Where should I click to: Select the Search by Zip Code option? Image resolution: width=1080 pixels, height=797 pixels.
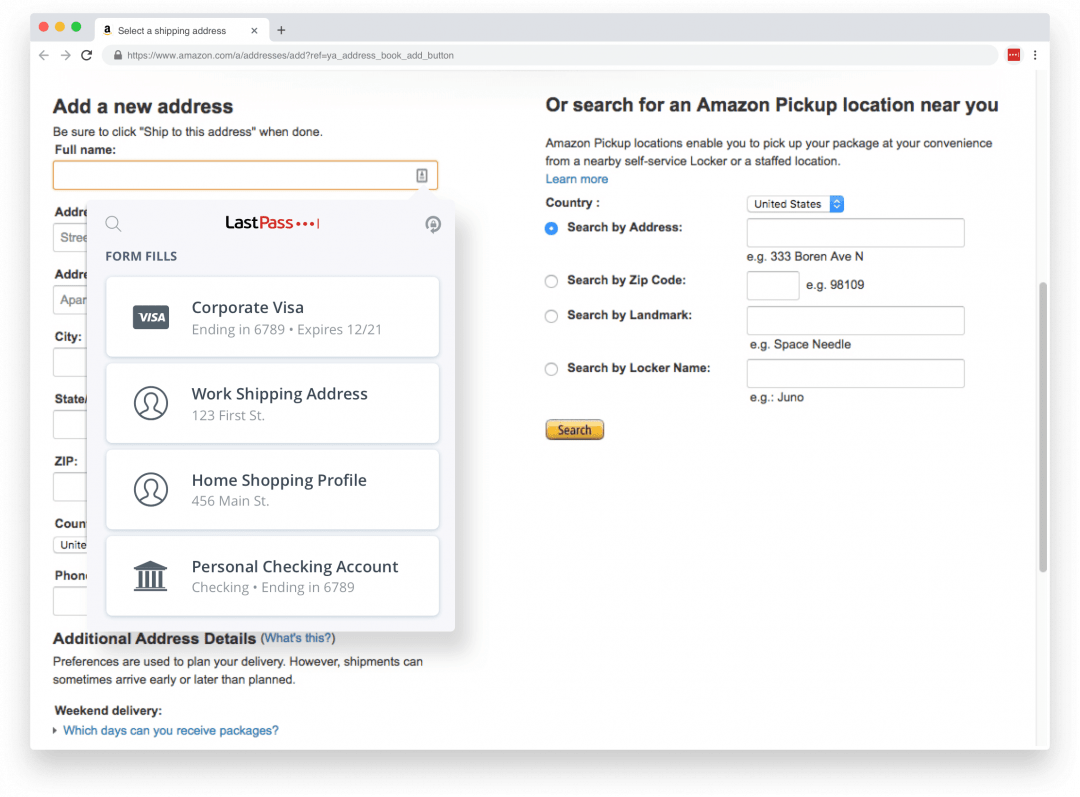pos(551,281)
